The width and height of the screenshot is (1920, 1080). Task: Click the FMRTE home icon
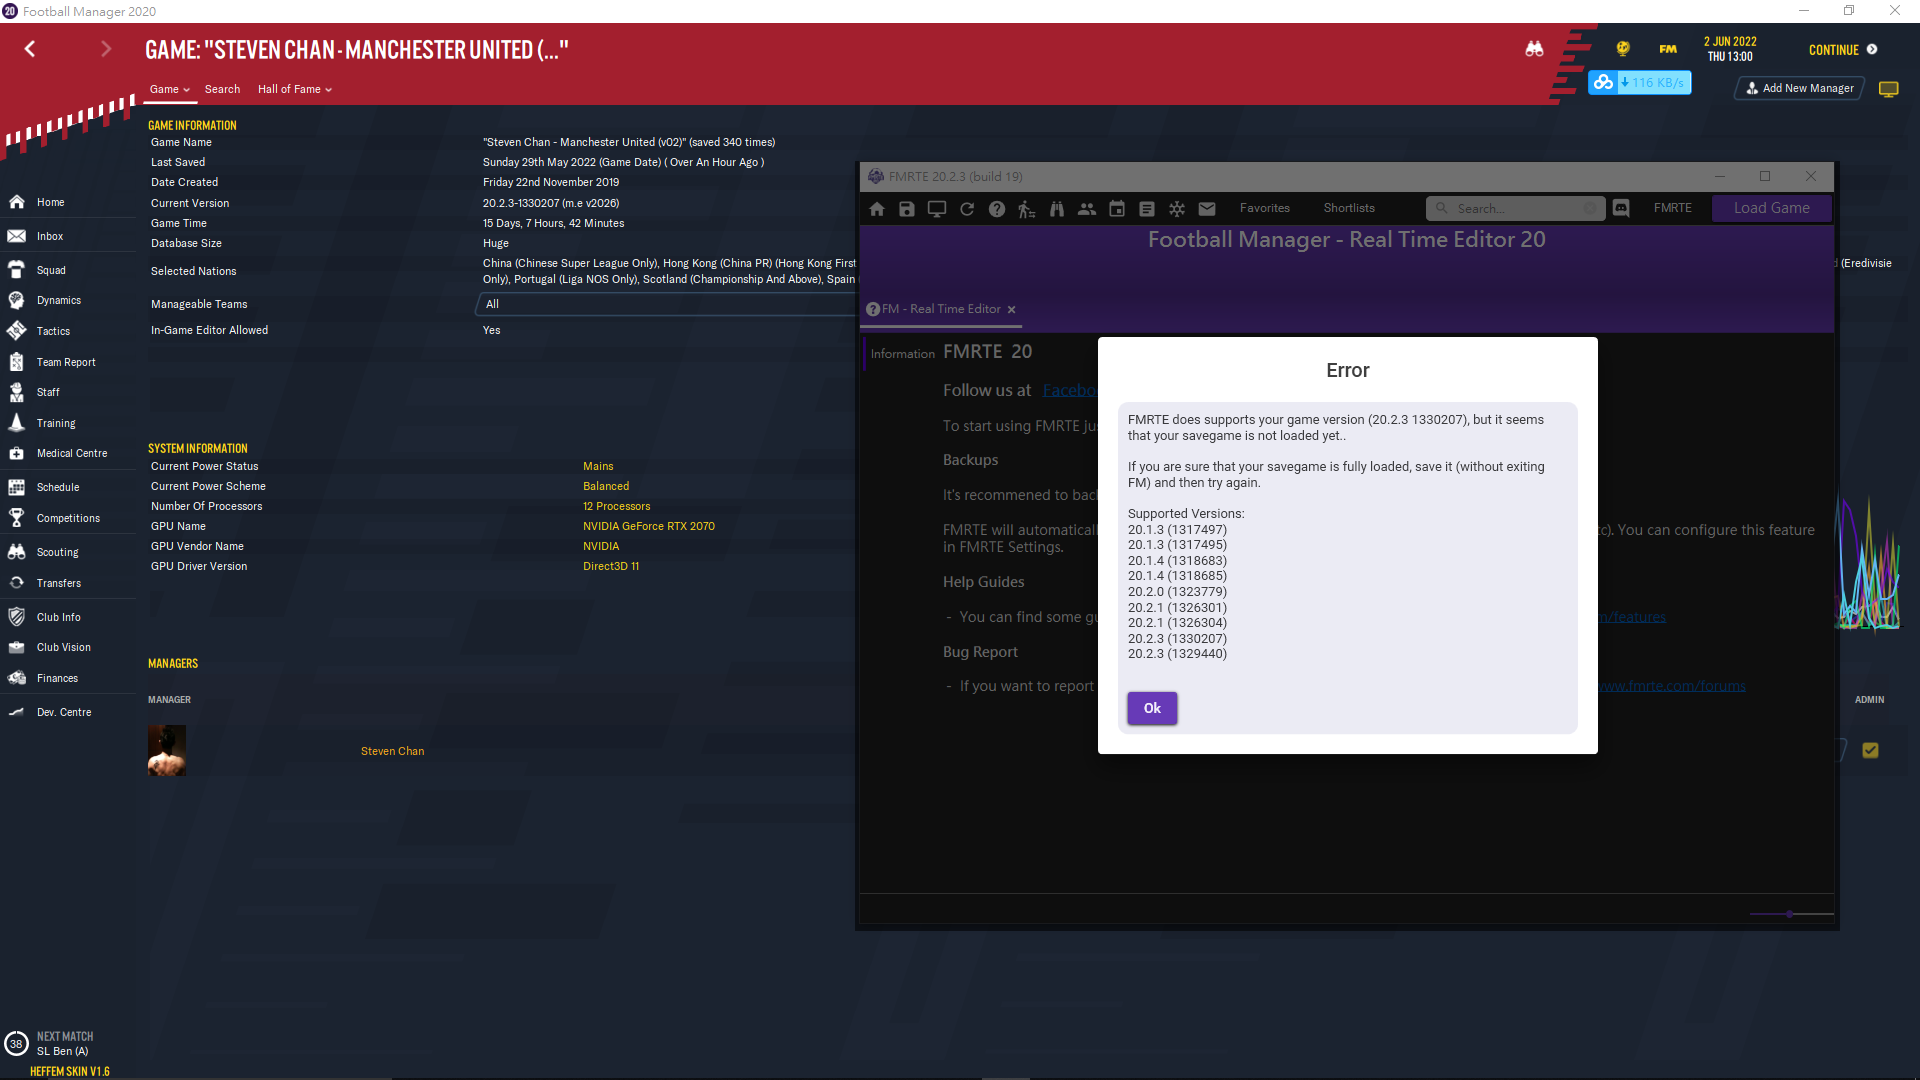877,209
